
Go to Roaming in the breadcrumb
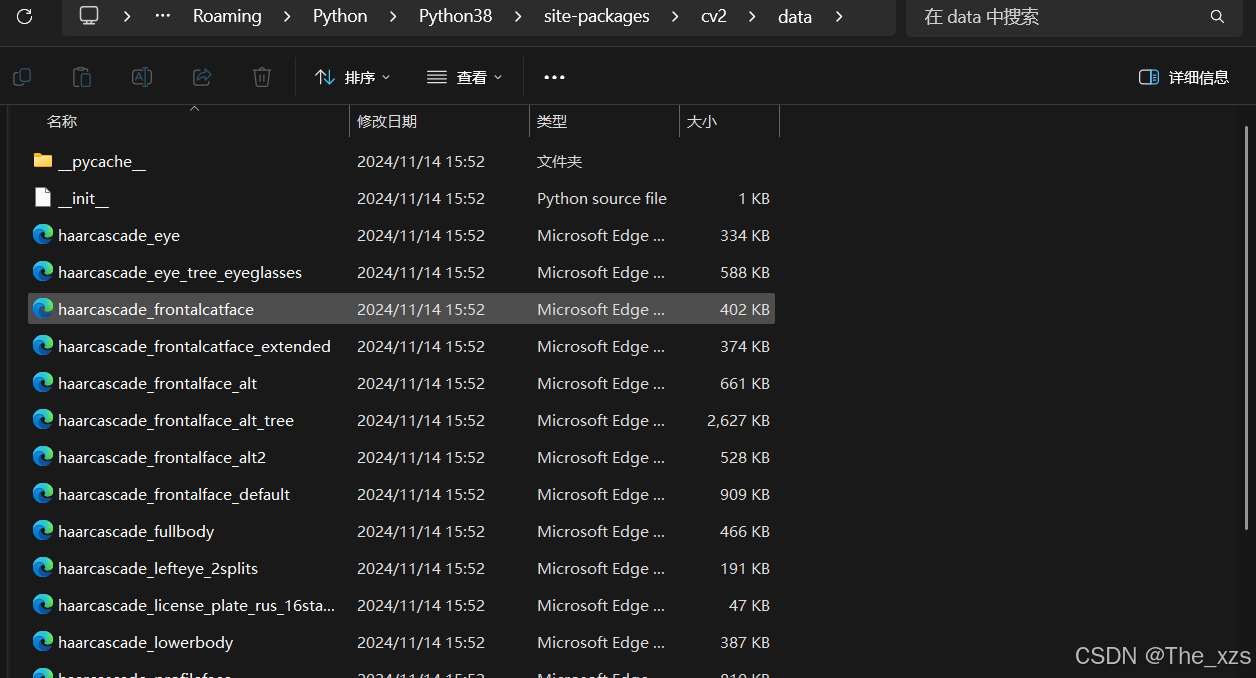click(227, 16)
